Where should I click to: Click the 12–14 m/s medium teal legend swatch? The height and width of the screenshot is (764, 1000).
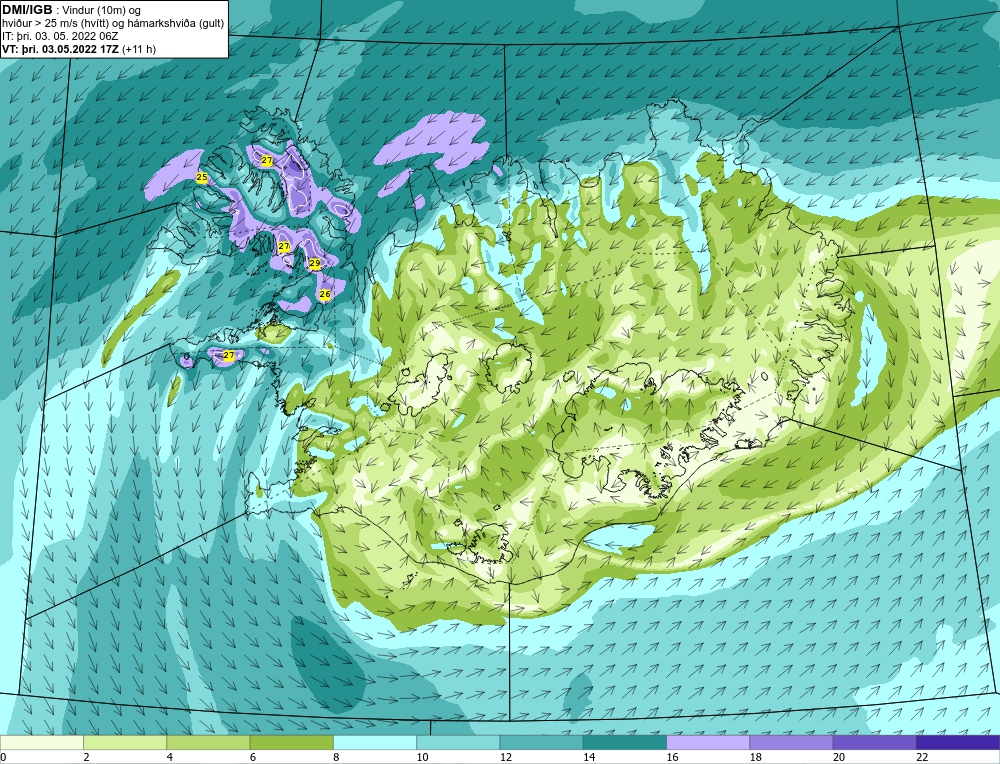click(x=541, y=743)
